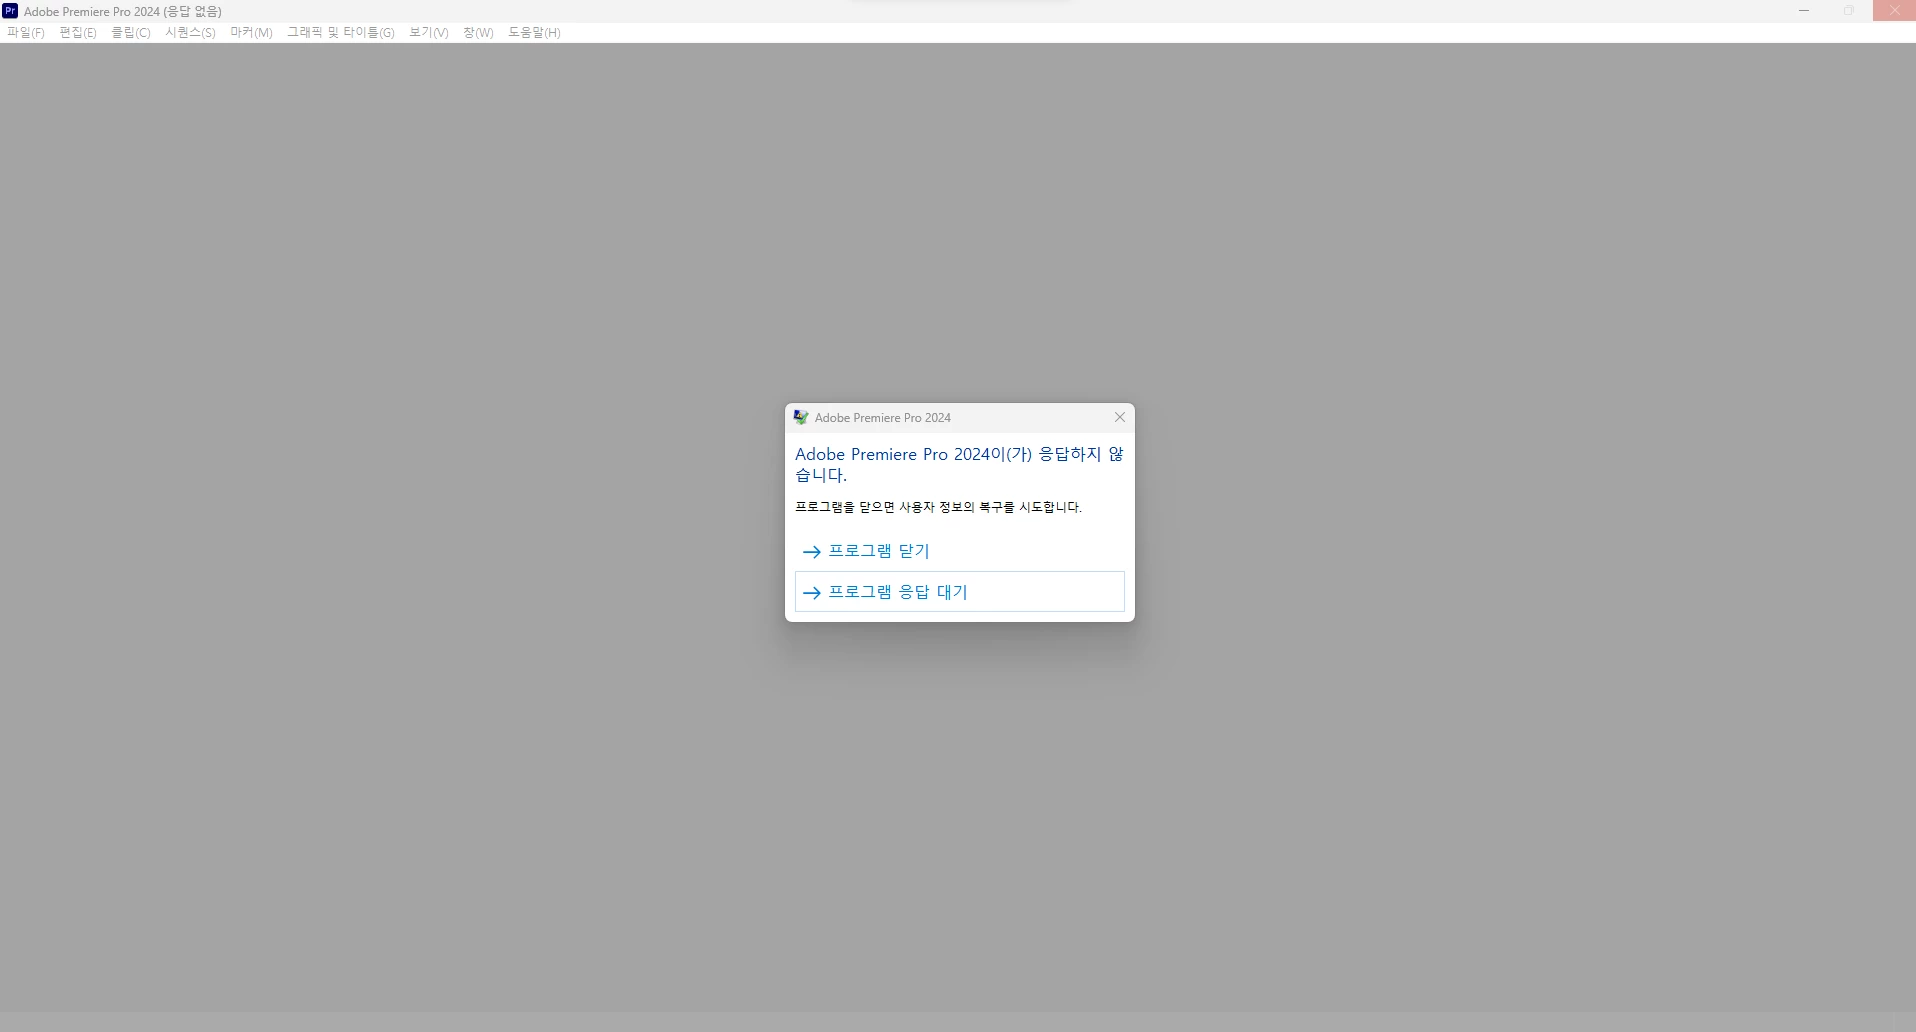The width and height of the screenshot is (1916, 1032).
Task: Click the dialog's title bar app icon
Action: point(801,417)
